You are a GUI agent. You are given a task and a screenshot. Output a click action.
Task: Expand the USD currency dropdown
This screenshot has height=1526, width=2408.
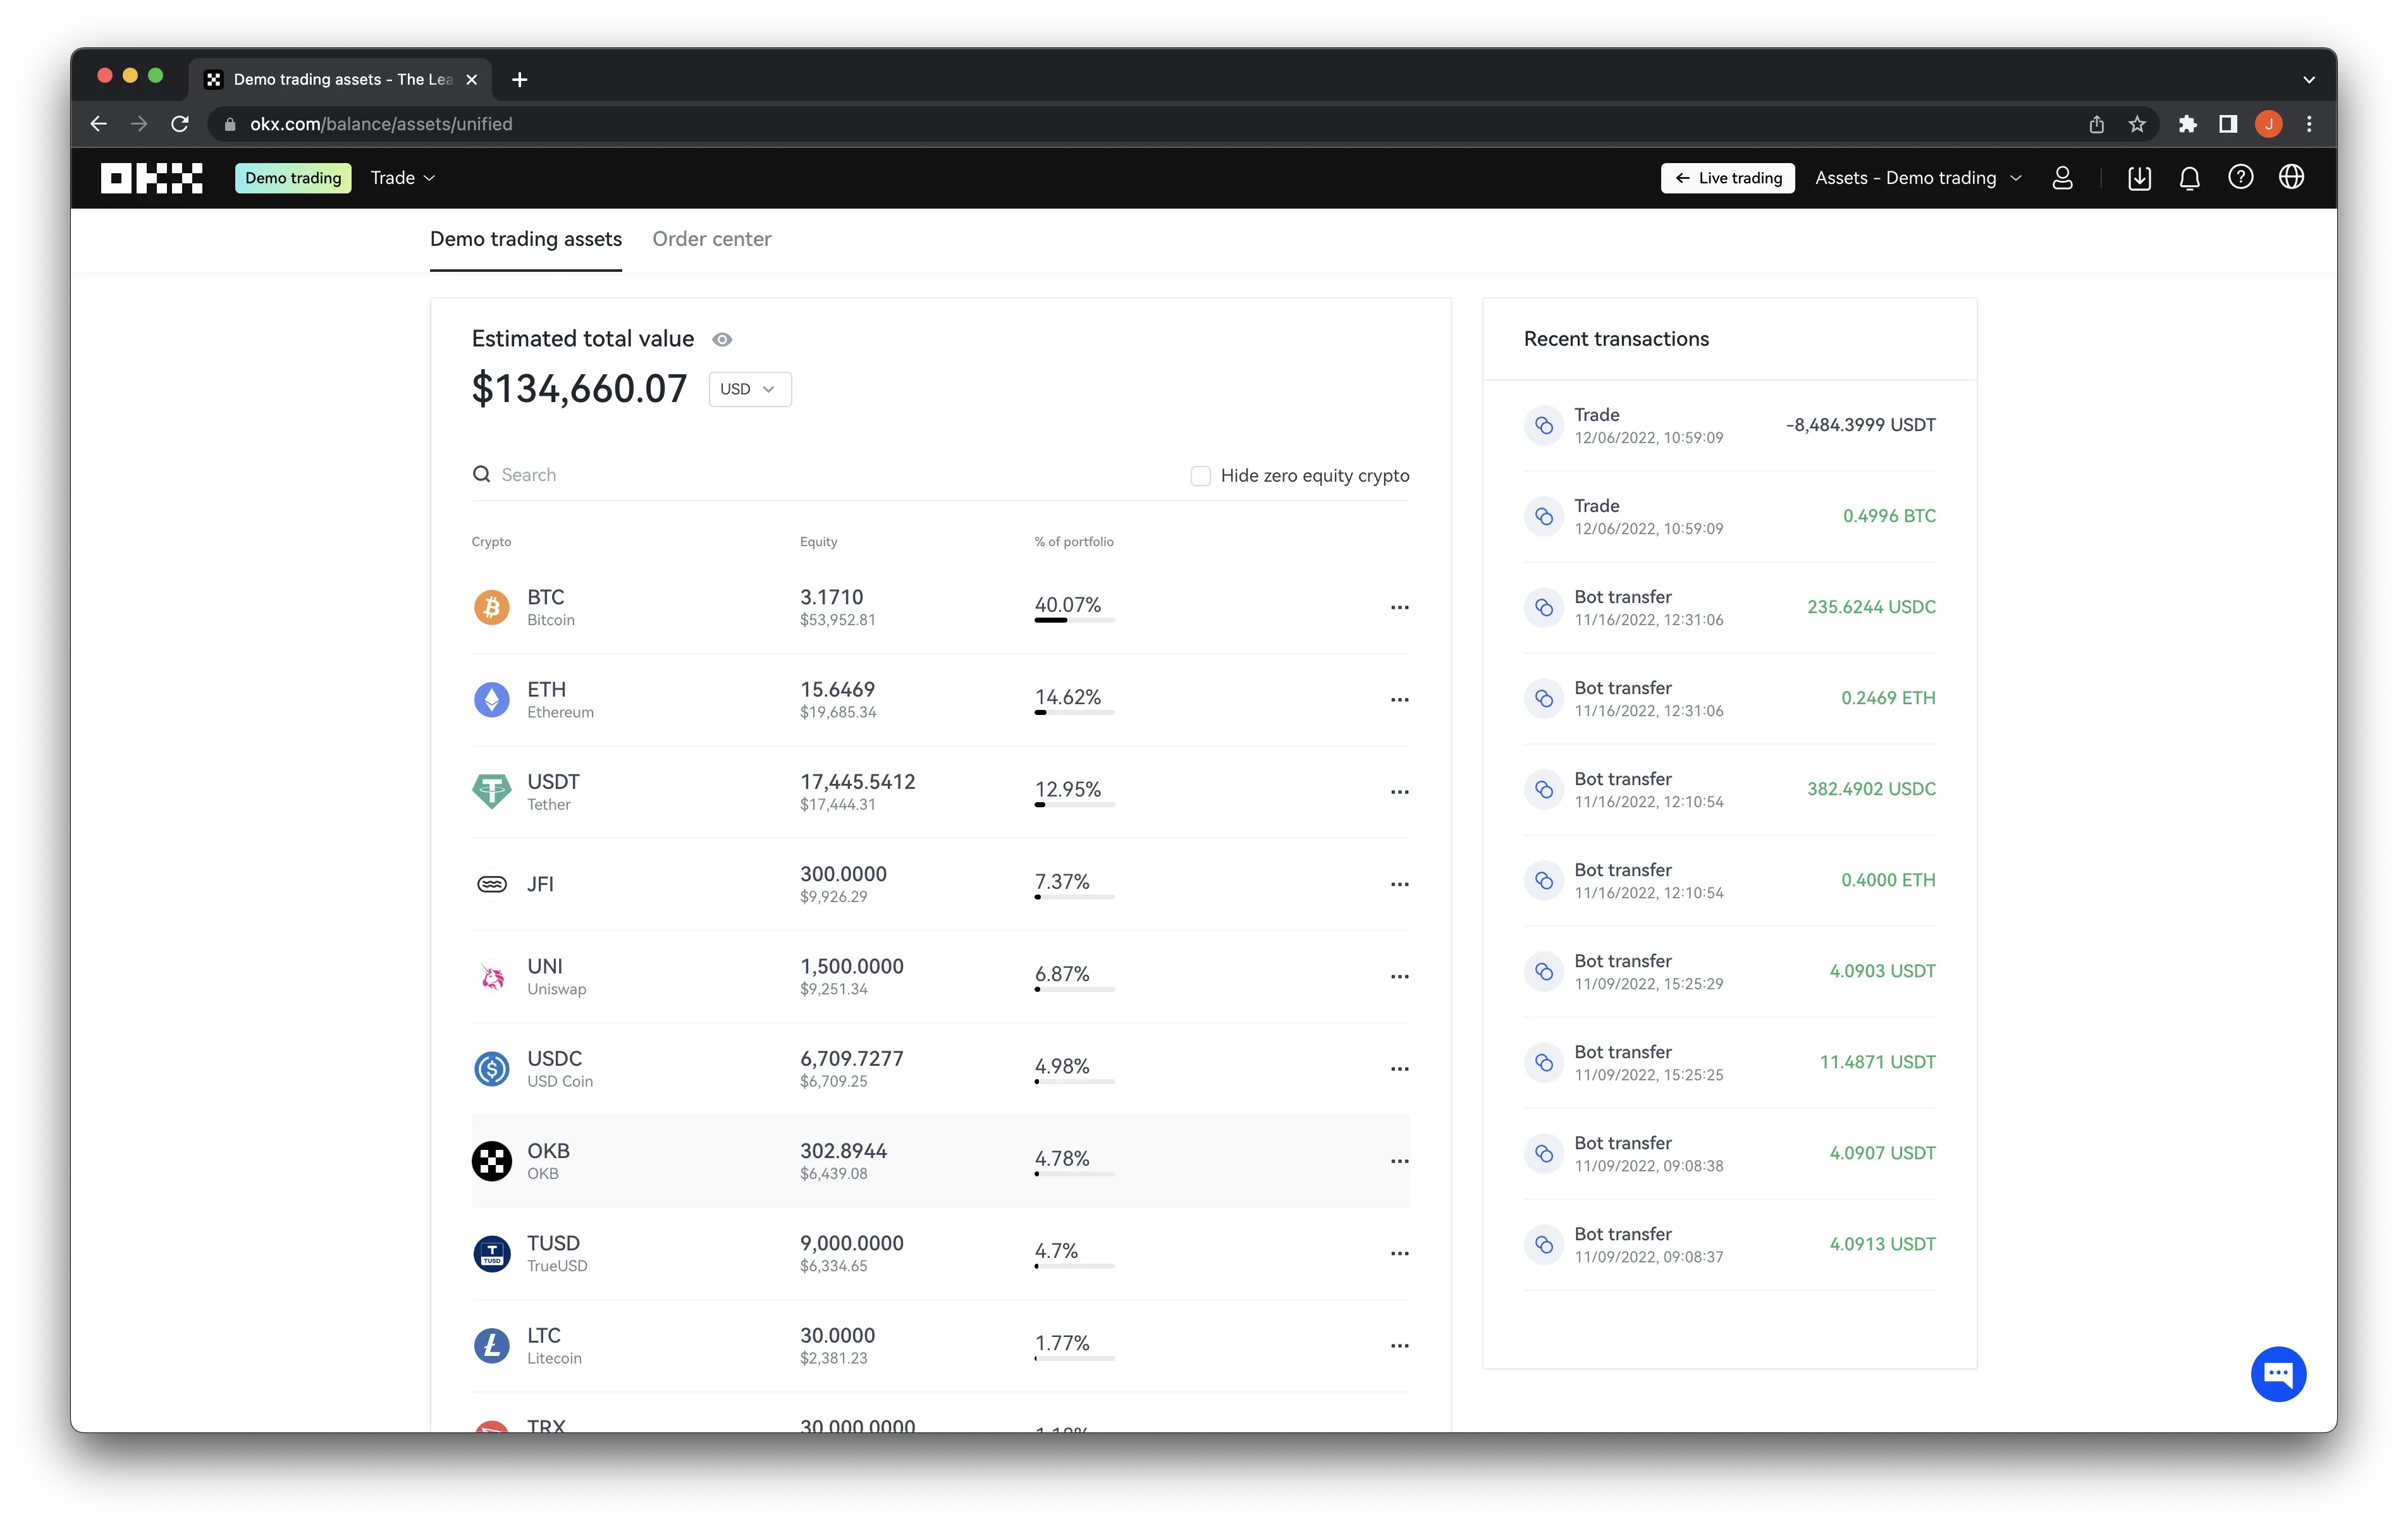click(749, 388)
